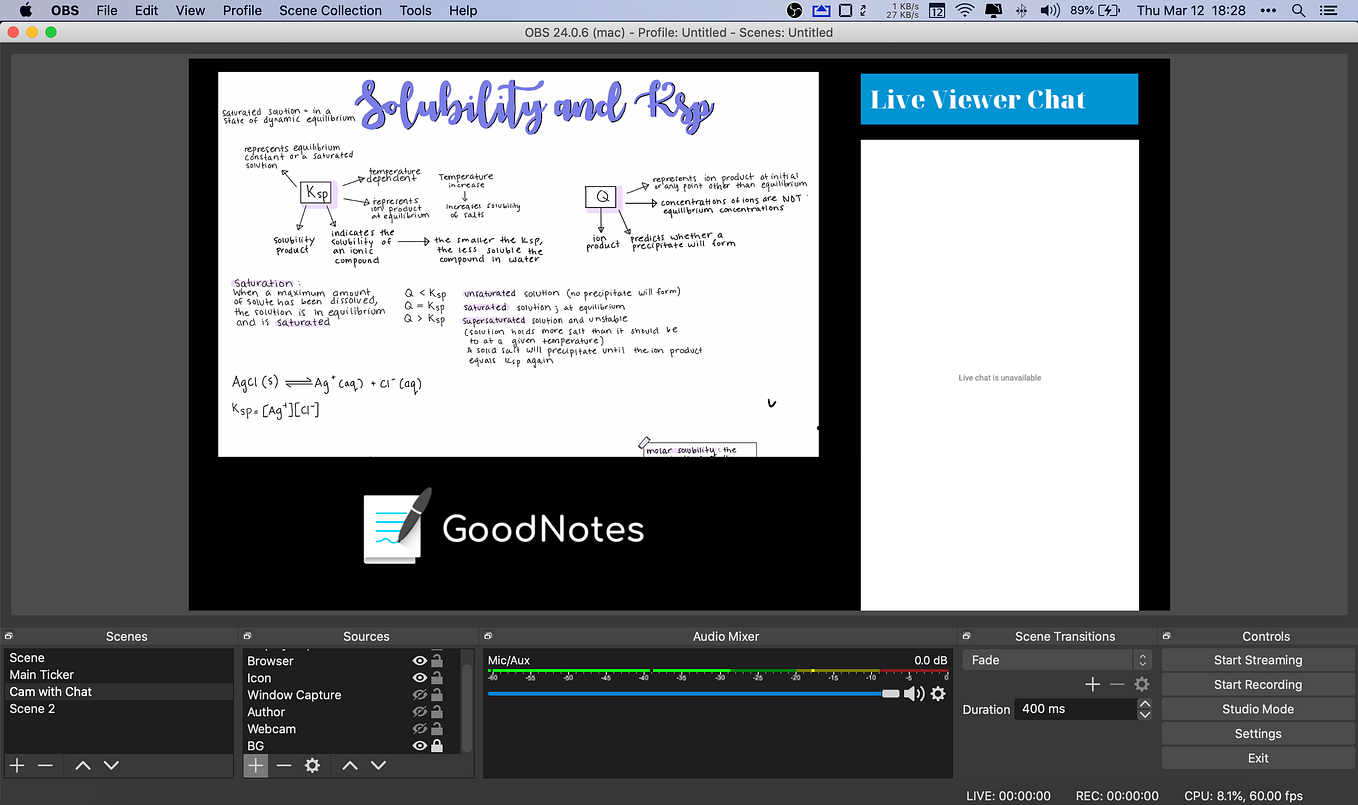Open Scene Transitions properties gear
The width and height of the screenshot is (1358, 805).
tap(1141, 684)
